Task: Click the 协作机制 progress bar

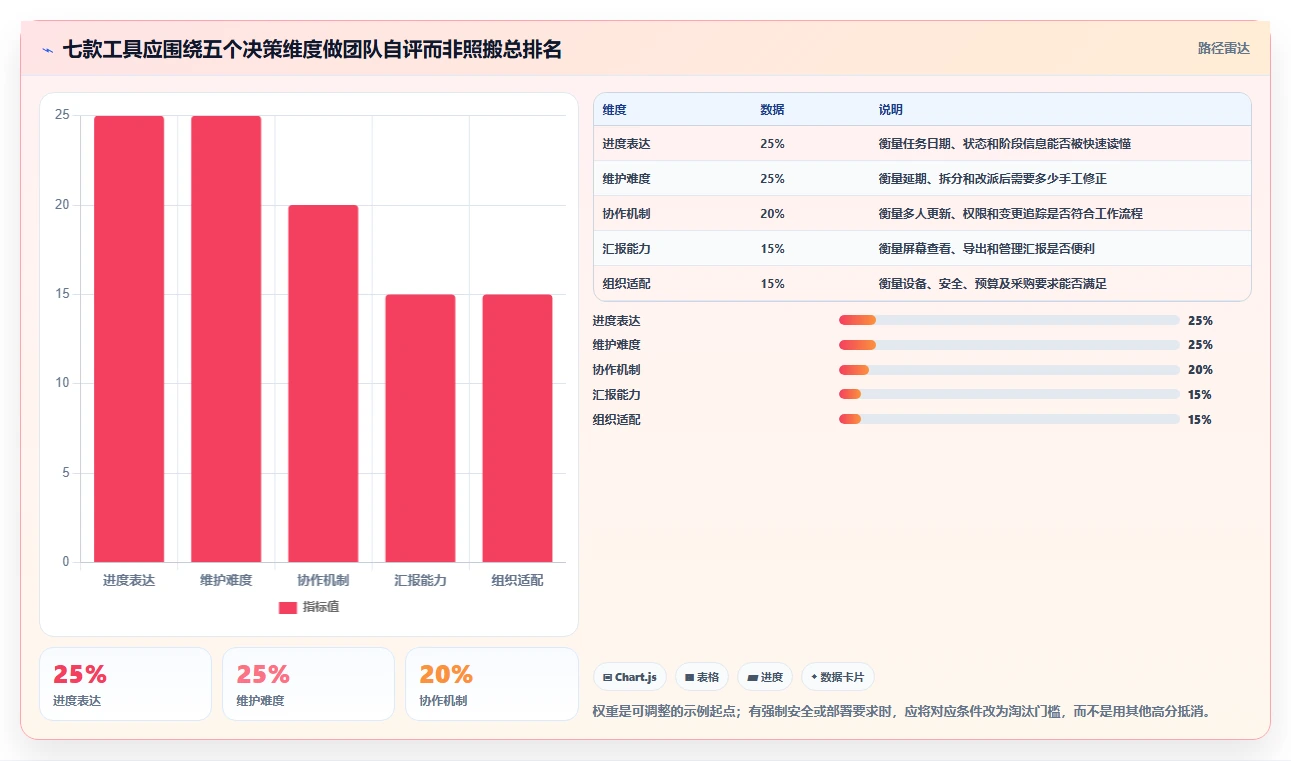Action: coord(1009,370)
